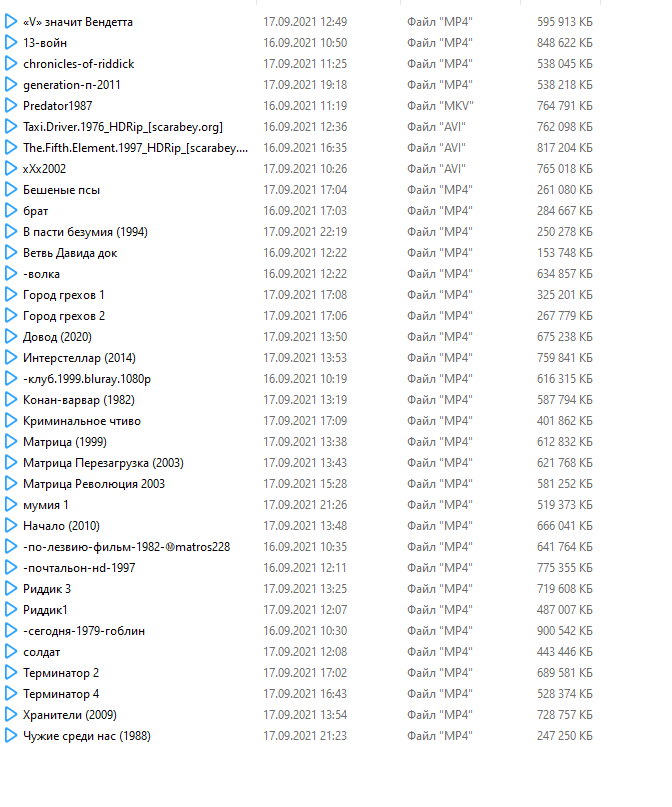Click the icon beside Терминатор 4
Viewport: 672px width, 807px height.
pyautogui.click(x=11, y=693)
